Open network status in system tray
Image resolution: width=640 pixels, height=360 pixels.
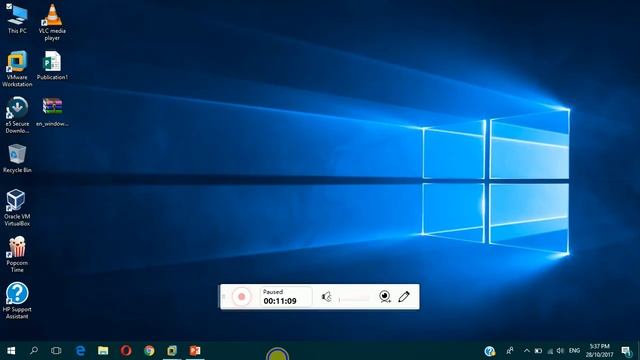pos(550,351)
